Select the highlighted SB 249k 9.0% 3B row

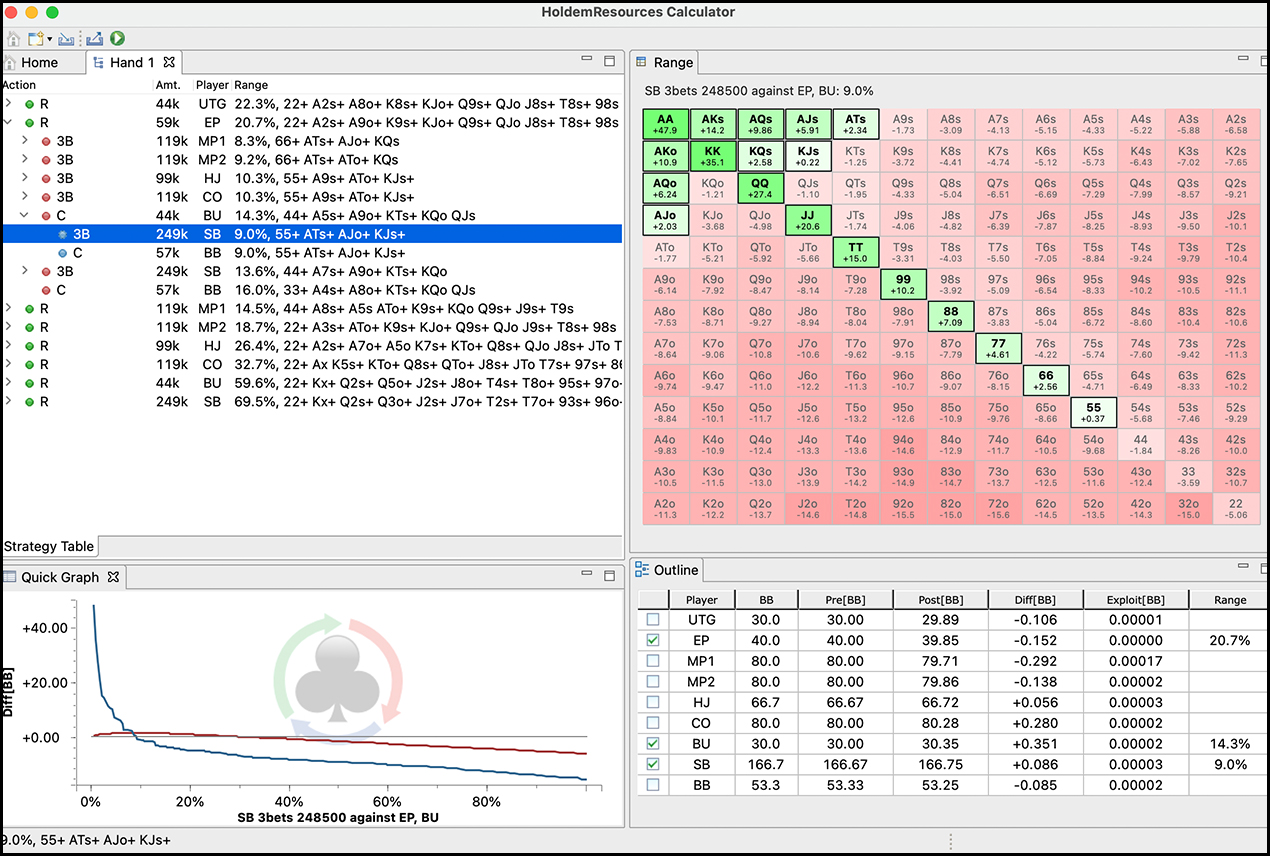312,234
